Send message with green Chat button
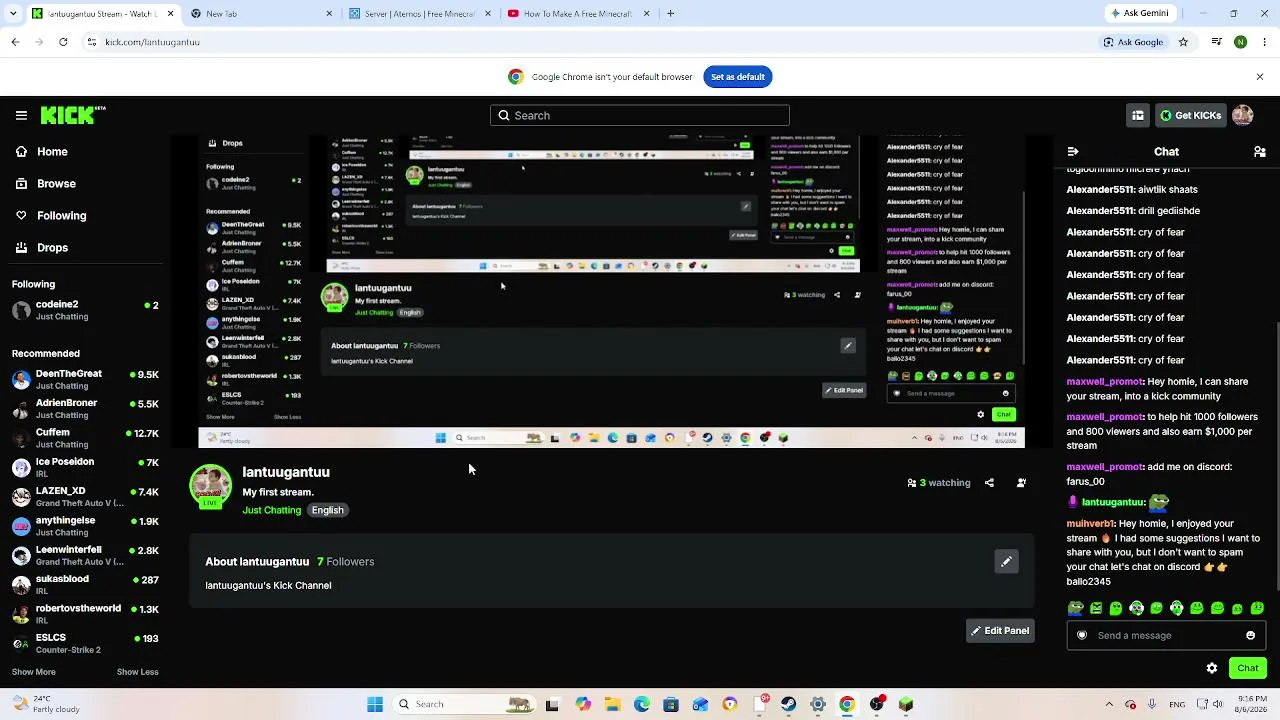 coord(1247,668)
